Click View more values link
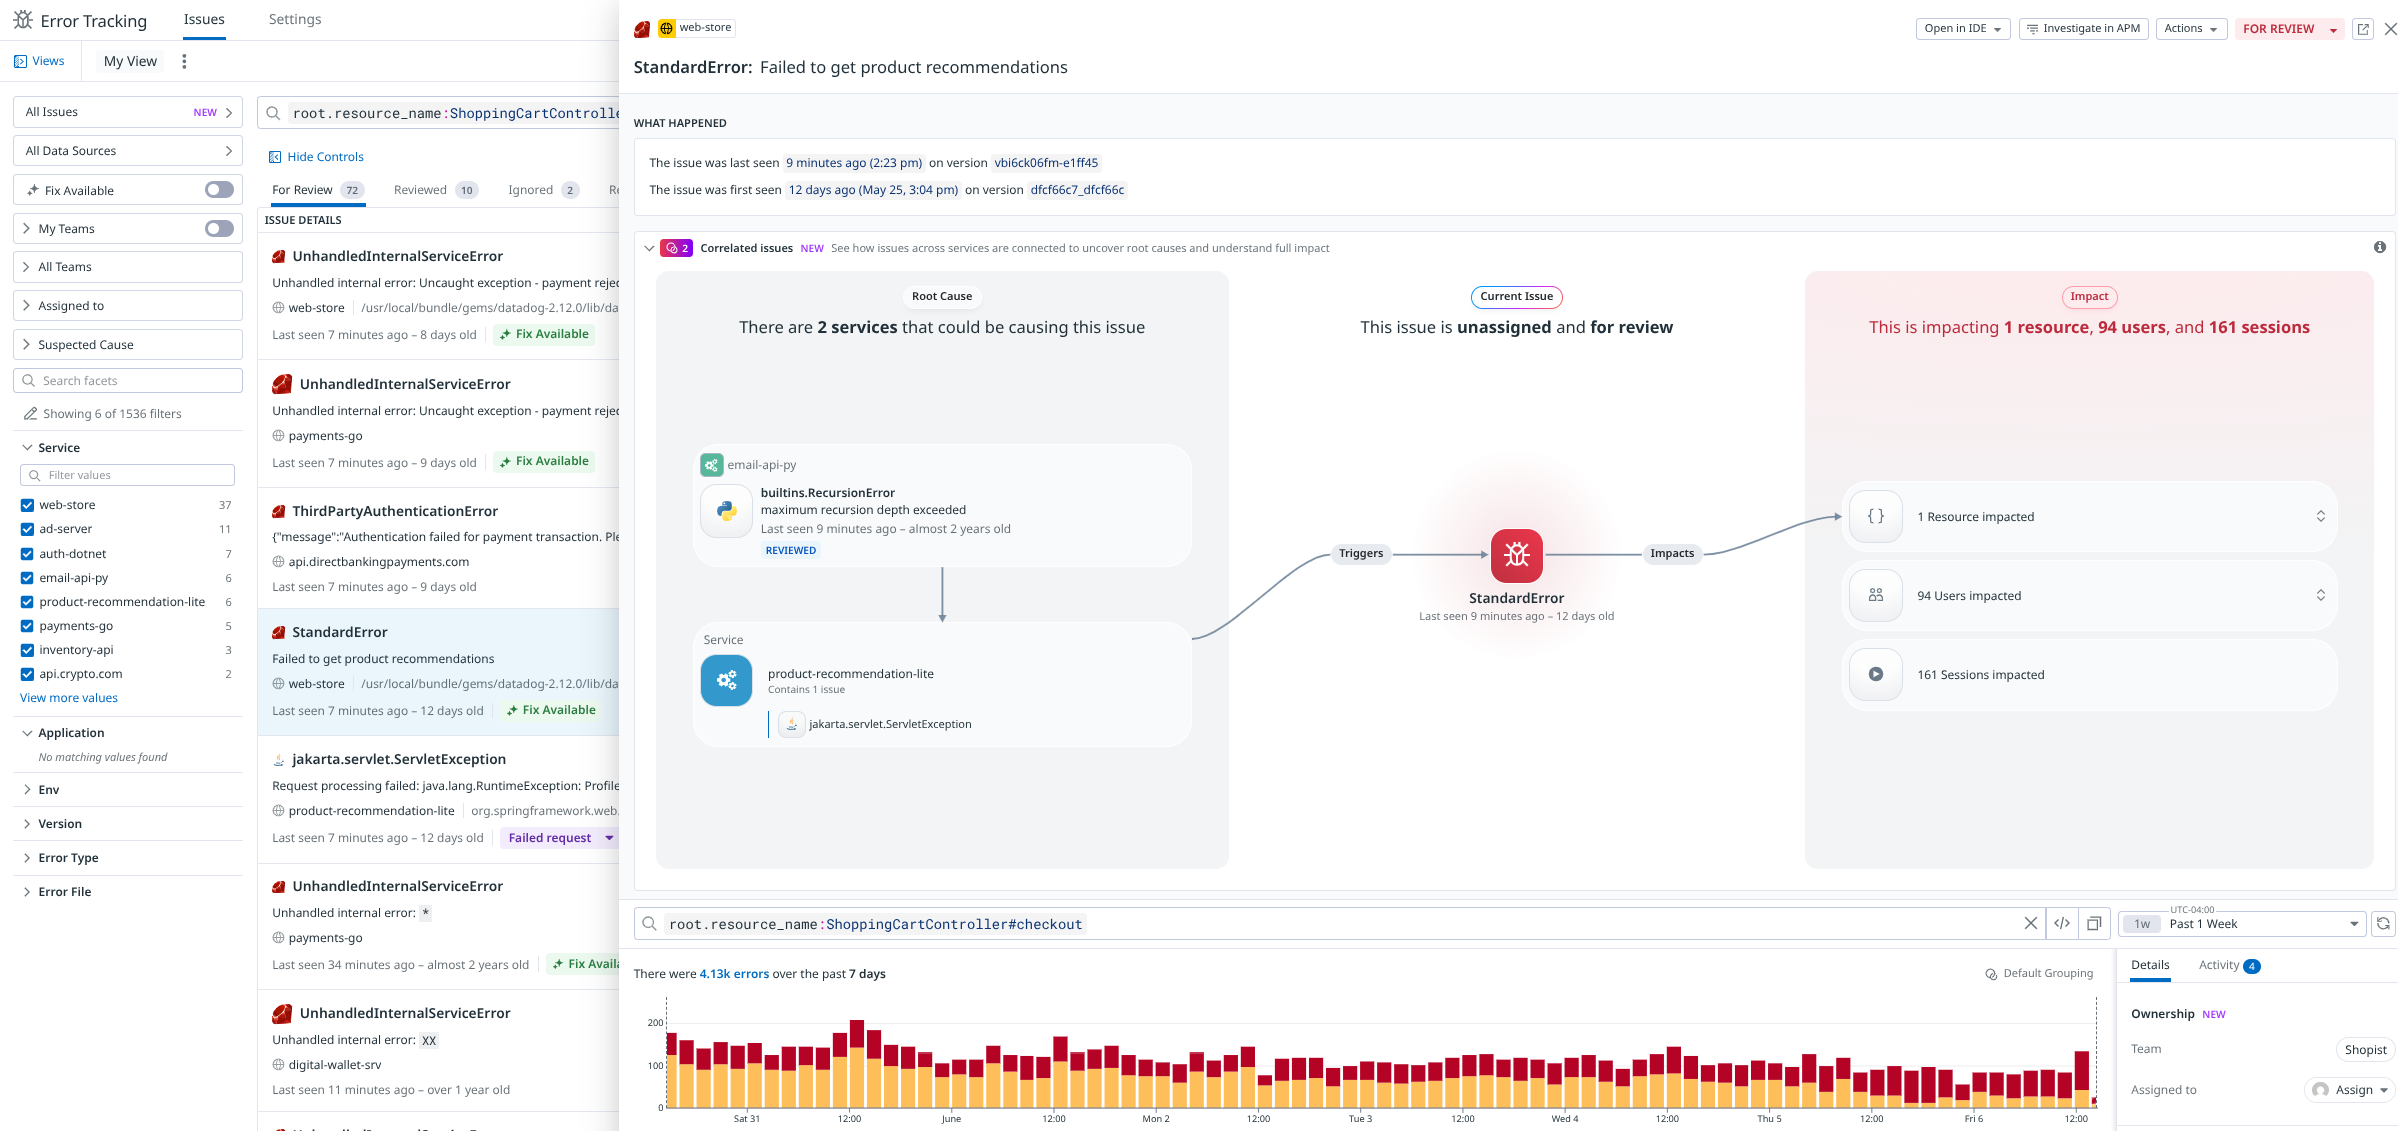Viewport: 2398px width, 1131px height. (x=69, y=698)
